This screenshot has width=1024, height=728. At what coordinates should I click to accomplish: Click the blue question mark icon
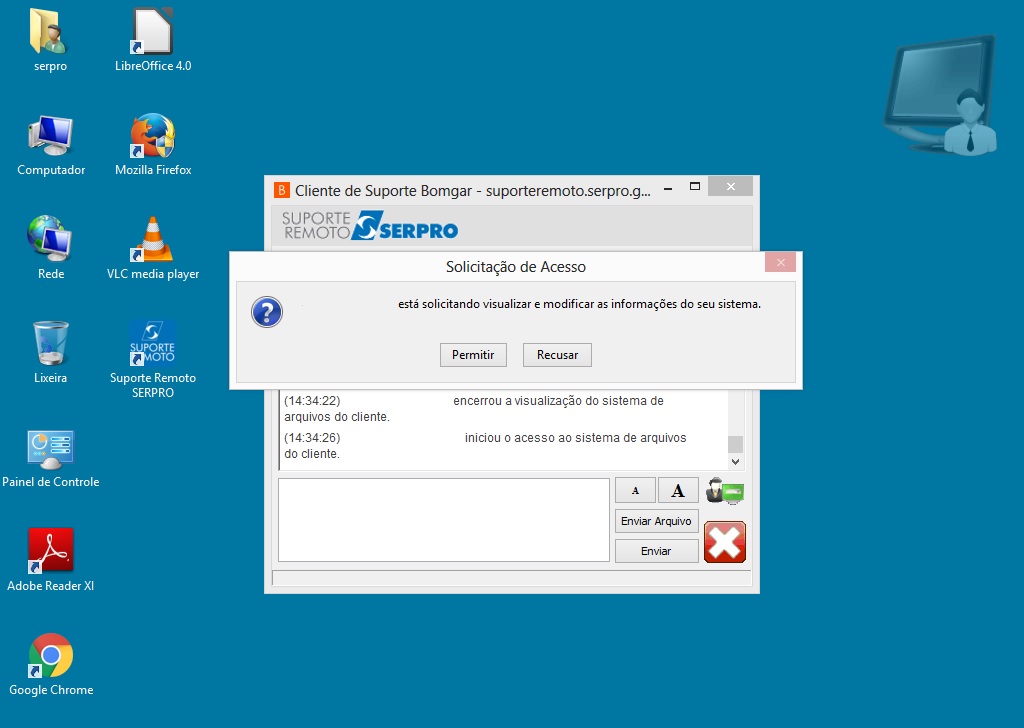click(x=267, y=312)
